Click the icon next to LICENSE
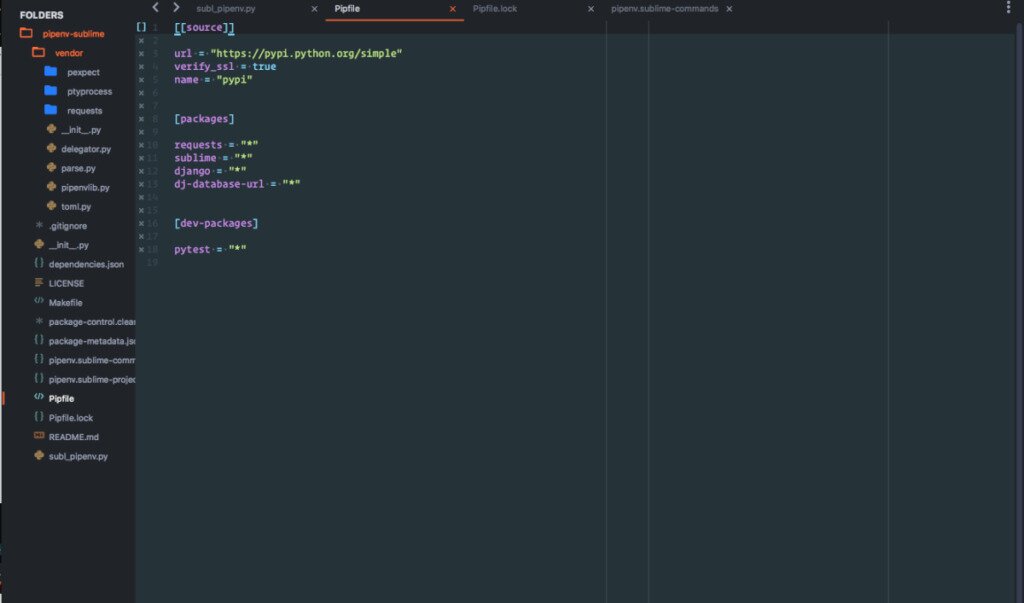This screenshot has height=603, width=1024. point(38,283)
